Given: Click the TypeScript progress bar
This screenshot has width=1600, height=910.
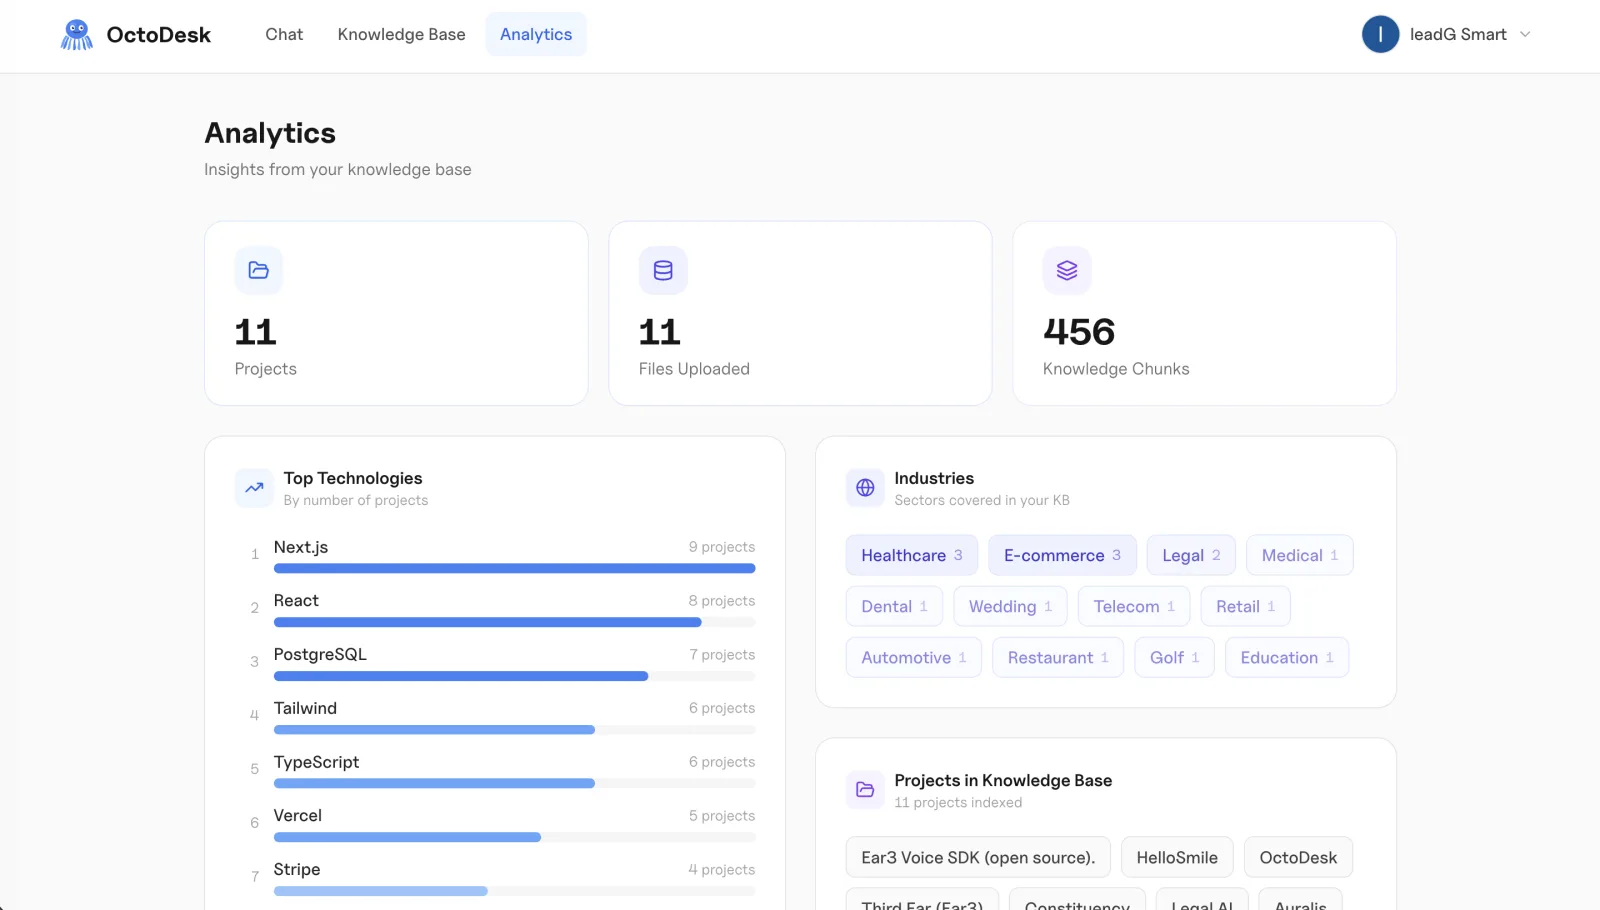Looking at the screenshot, I should click(x=514, y=783).
